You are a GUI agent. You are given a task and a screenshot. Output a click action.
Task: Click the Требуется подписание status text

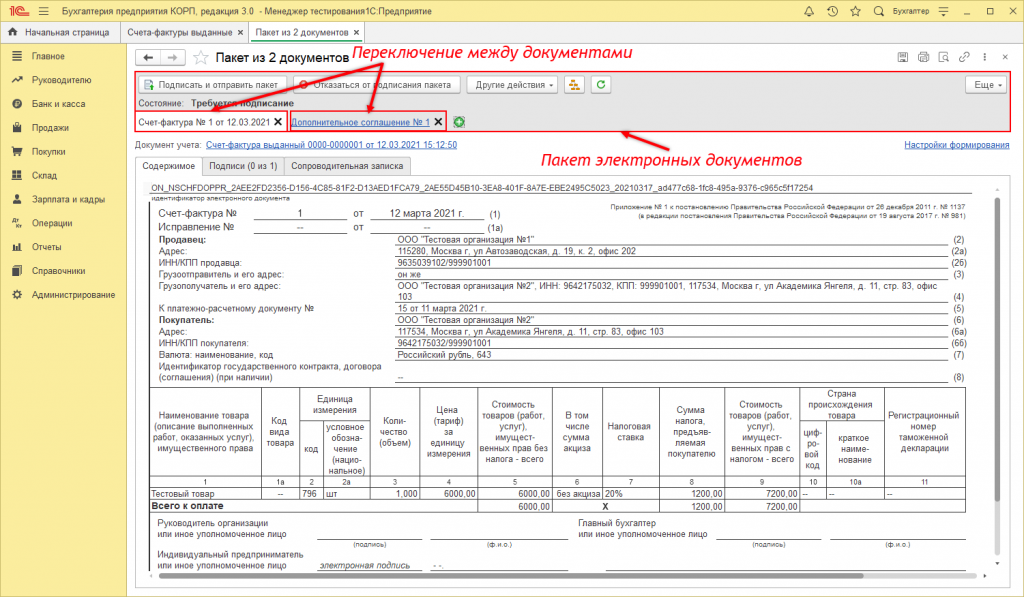point(242,103)
